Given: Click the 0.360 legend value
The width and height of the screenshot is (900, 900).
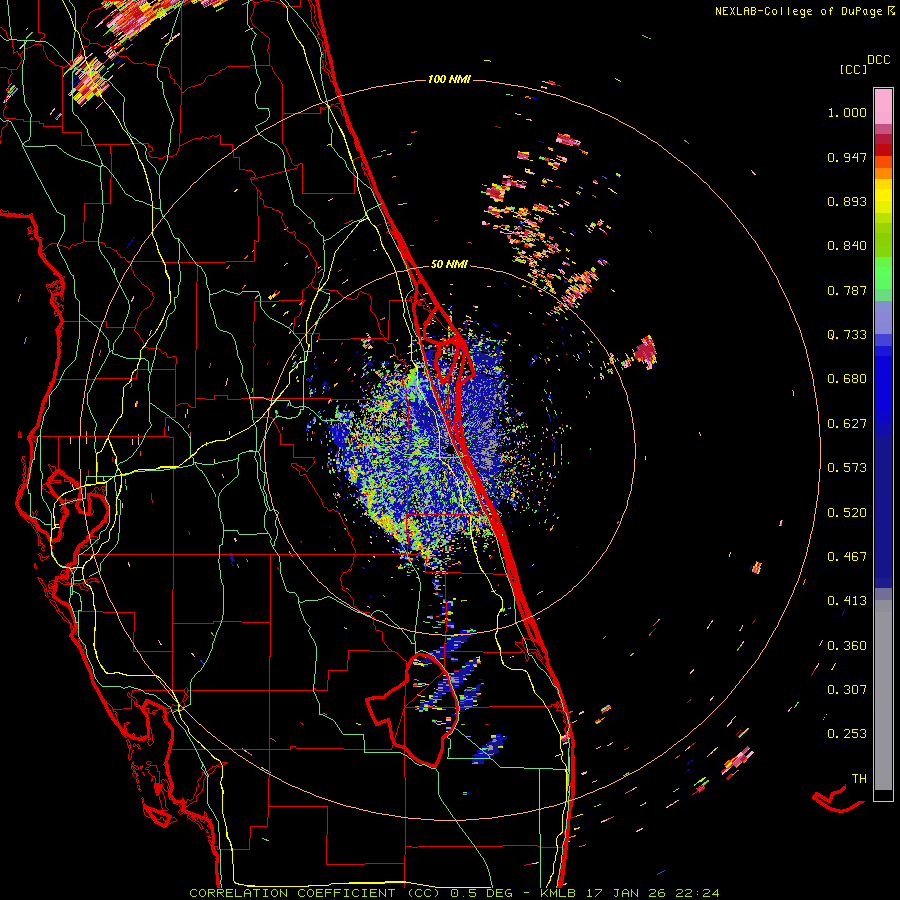Looking at the screenshot, I should click(847, 646).
